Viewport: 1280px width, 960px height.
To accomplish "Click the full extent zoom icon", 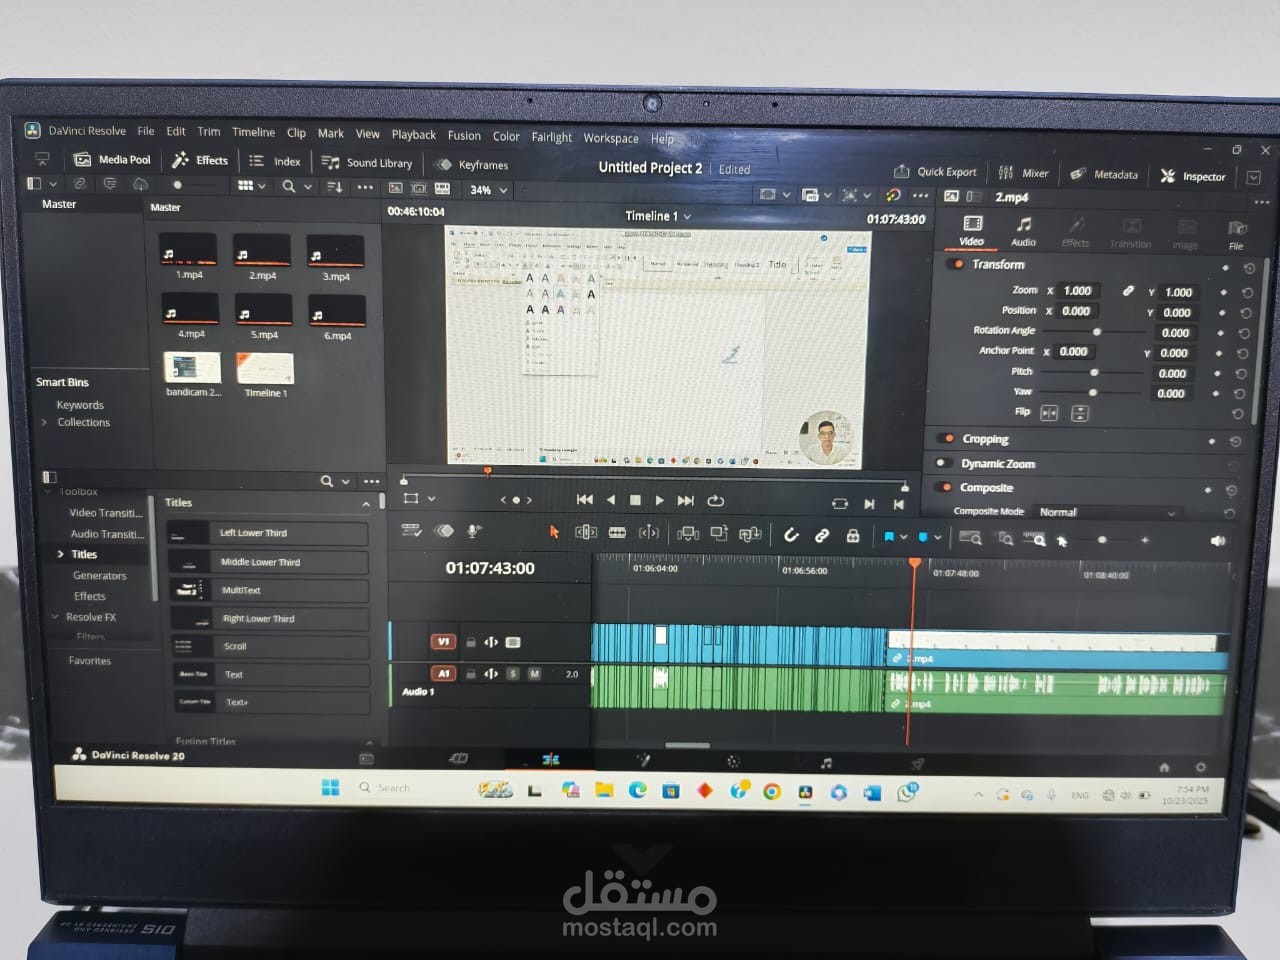I will click(x=970, y=538).
